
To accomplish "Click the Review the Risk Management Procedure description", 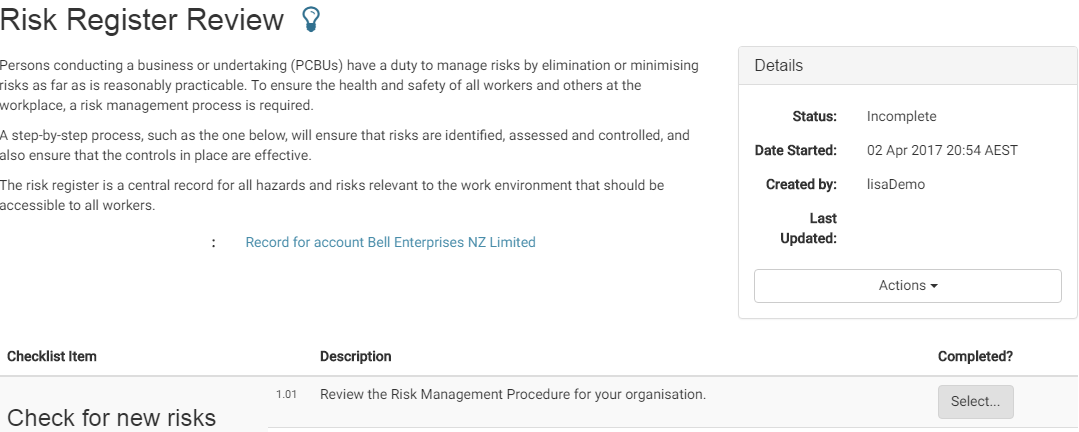I will (513, 395).
